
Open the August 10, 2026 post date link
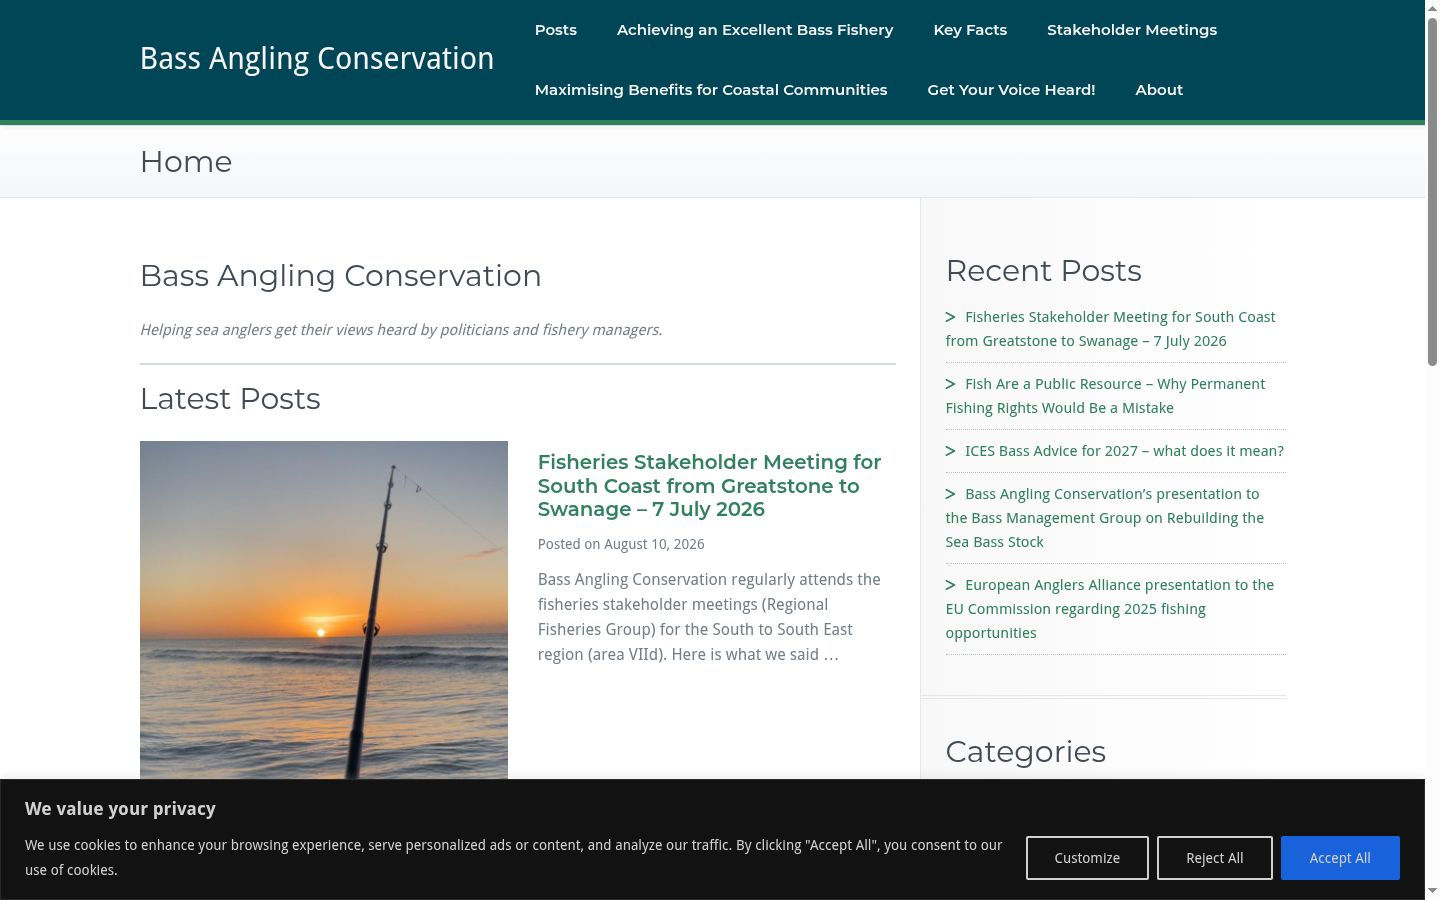654,544
